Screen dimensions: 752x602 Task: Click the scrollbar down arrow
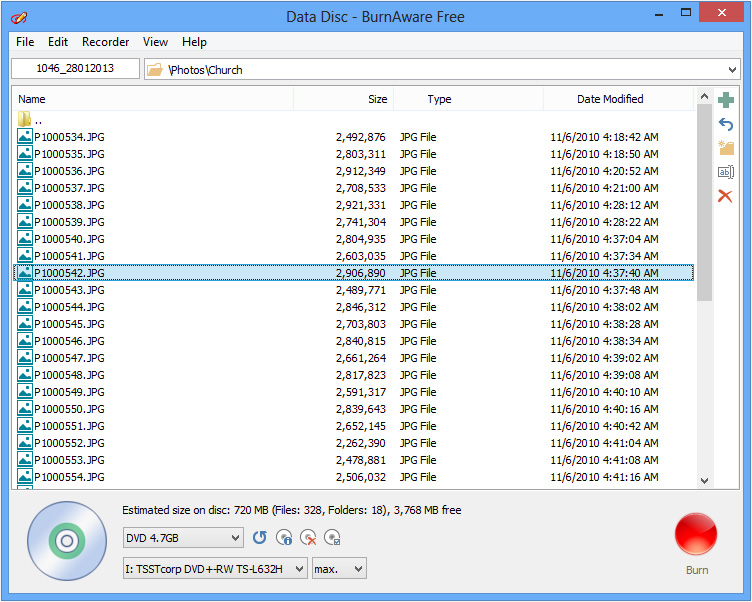point(704,480)
